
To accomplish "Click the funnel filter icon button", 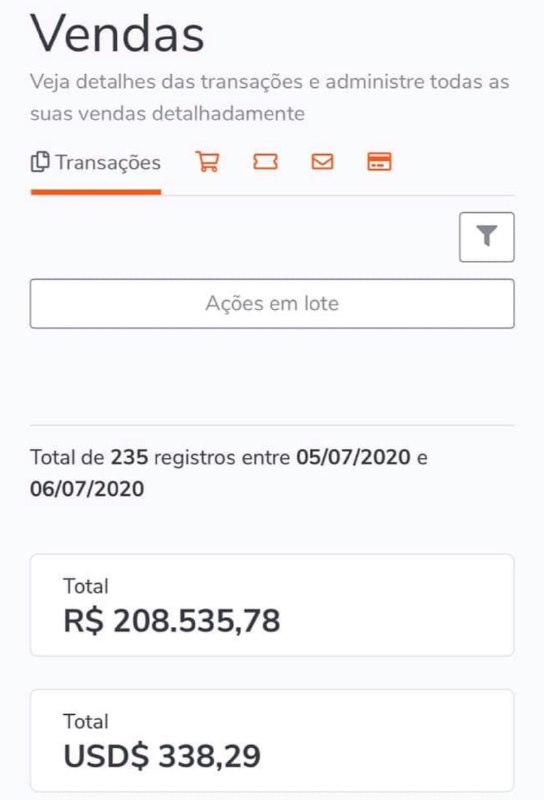I will pos(487,237).
